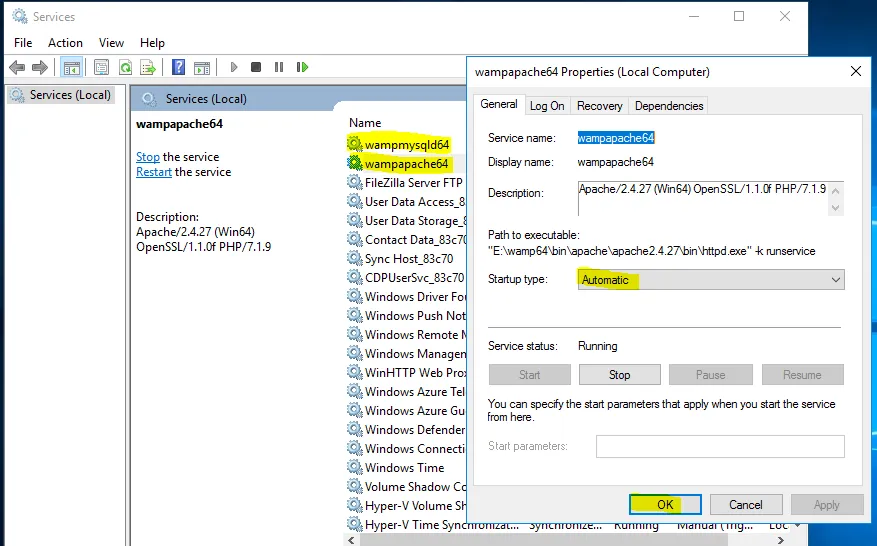Click the Forward arrow toolbar icon

coord(40,68)
